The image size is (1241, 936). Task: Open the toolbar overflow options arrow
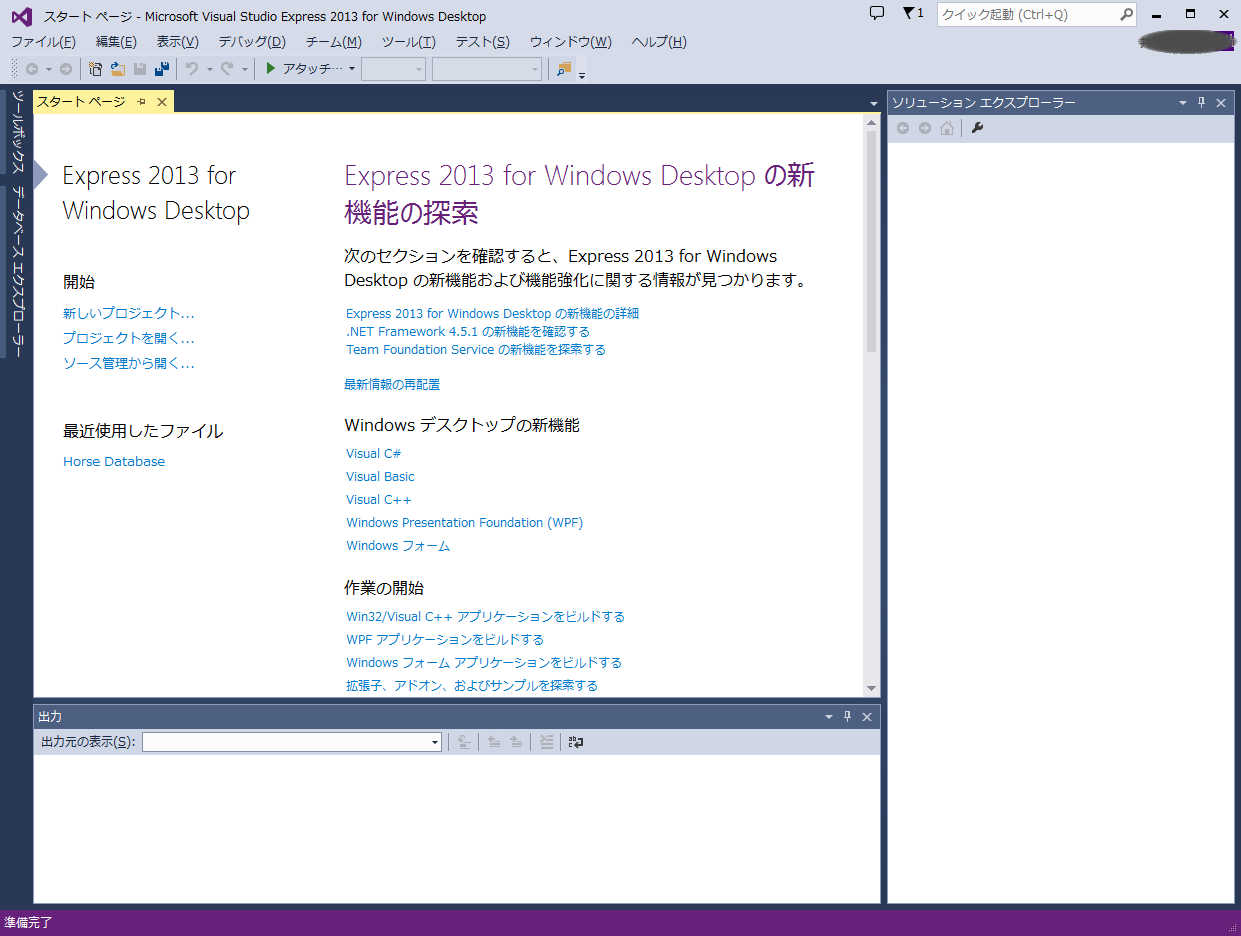pos(582,74)
